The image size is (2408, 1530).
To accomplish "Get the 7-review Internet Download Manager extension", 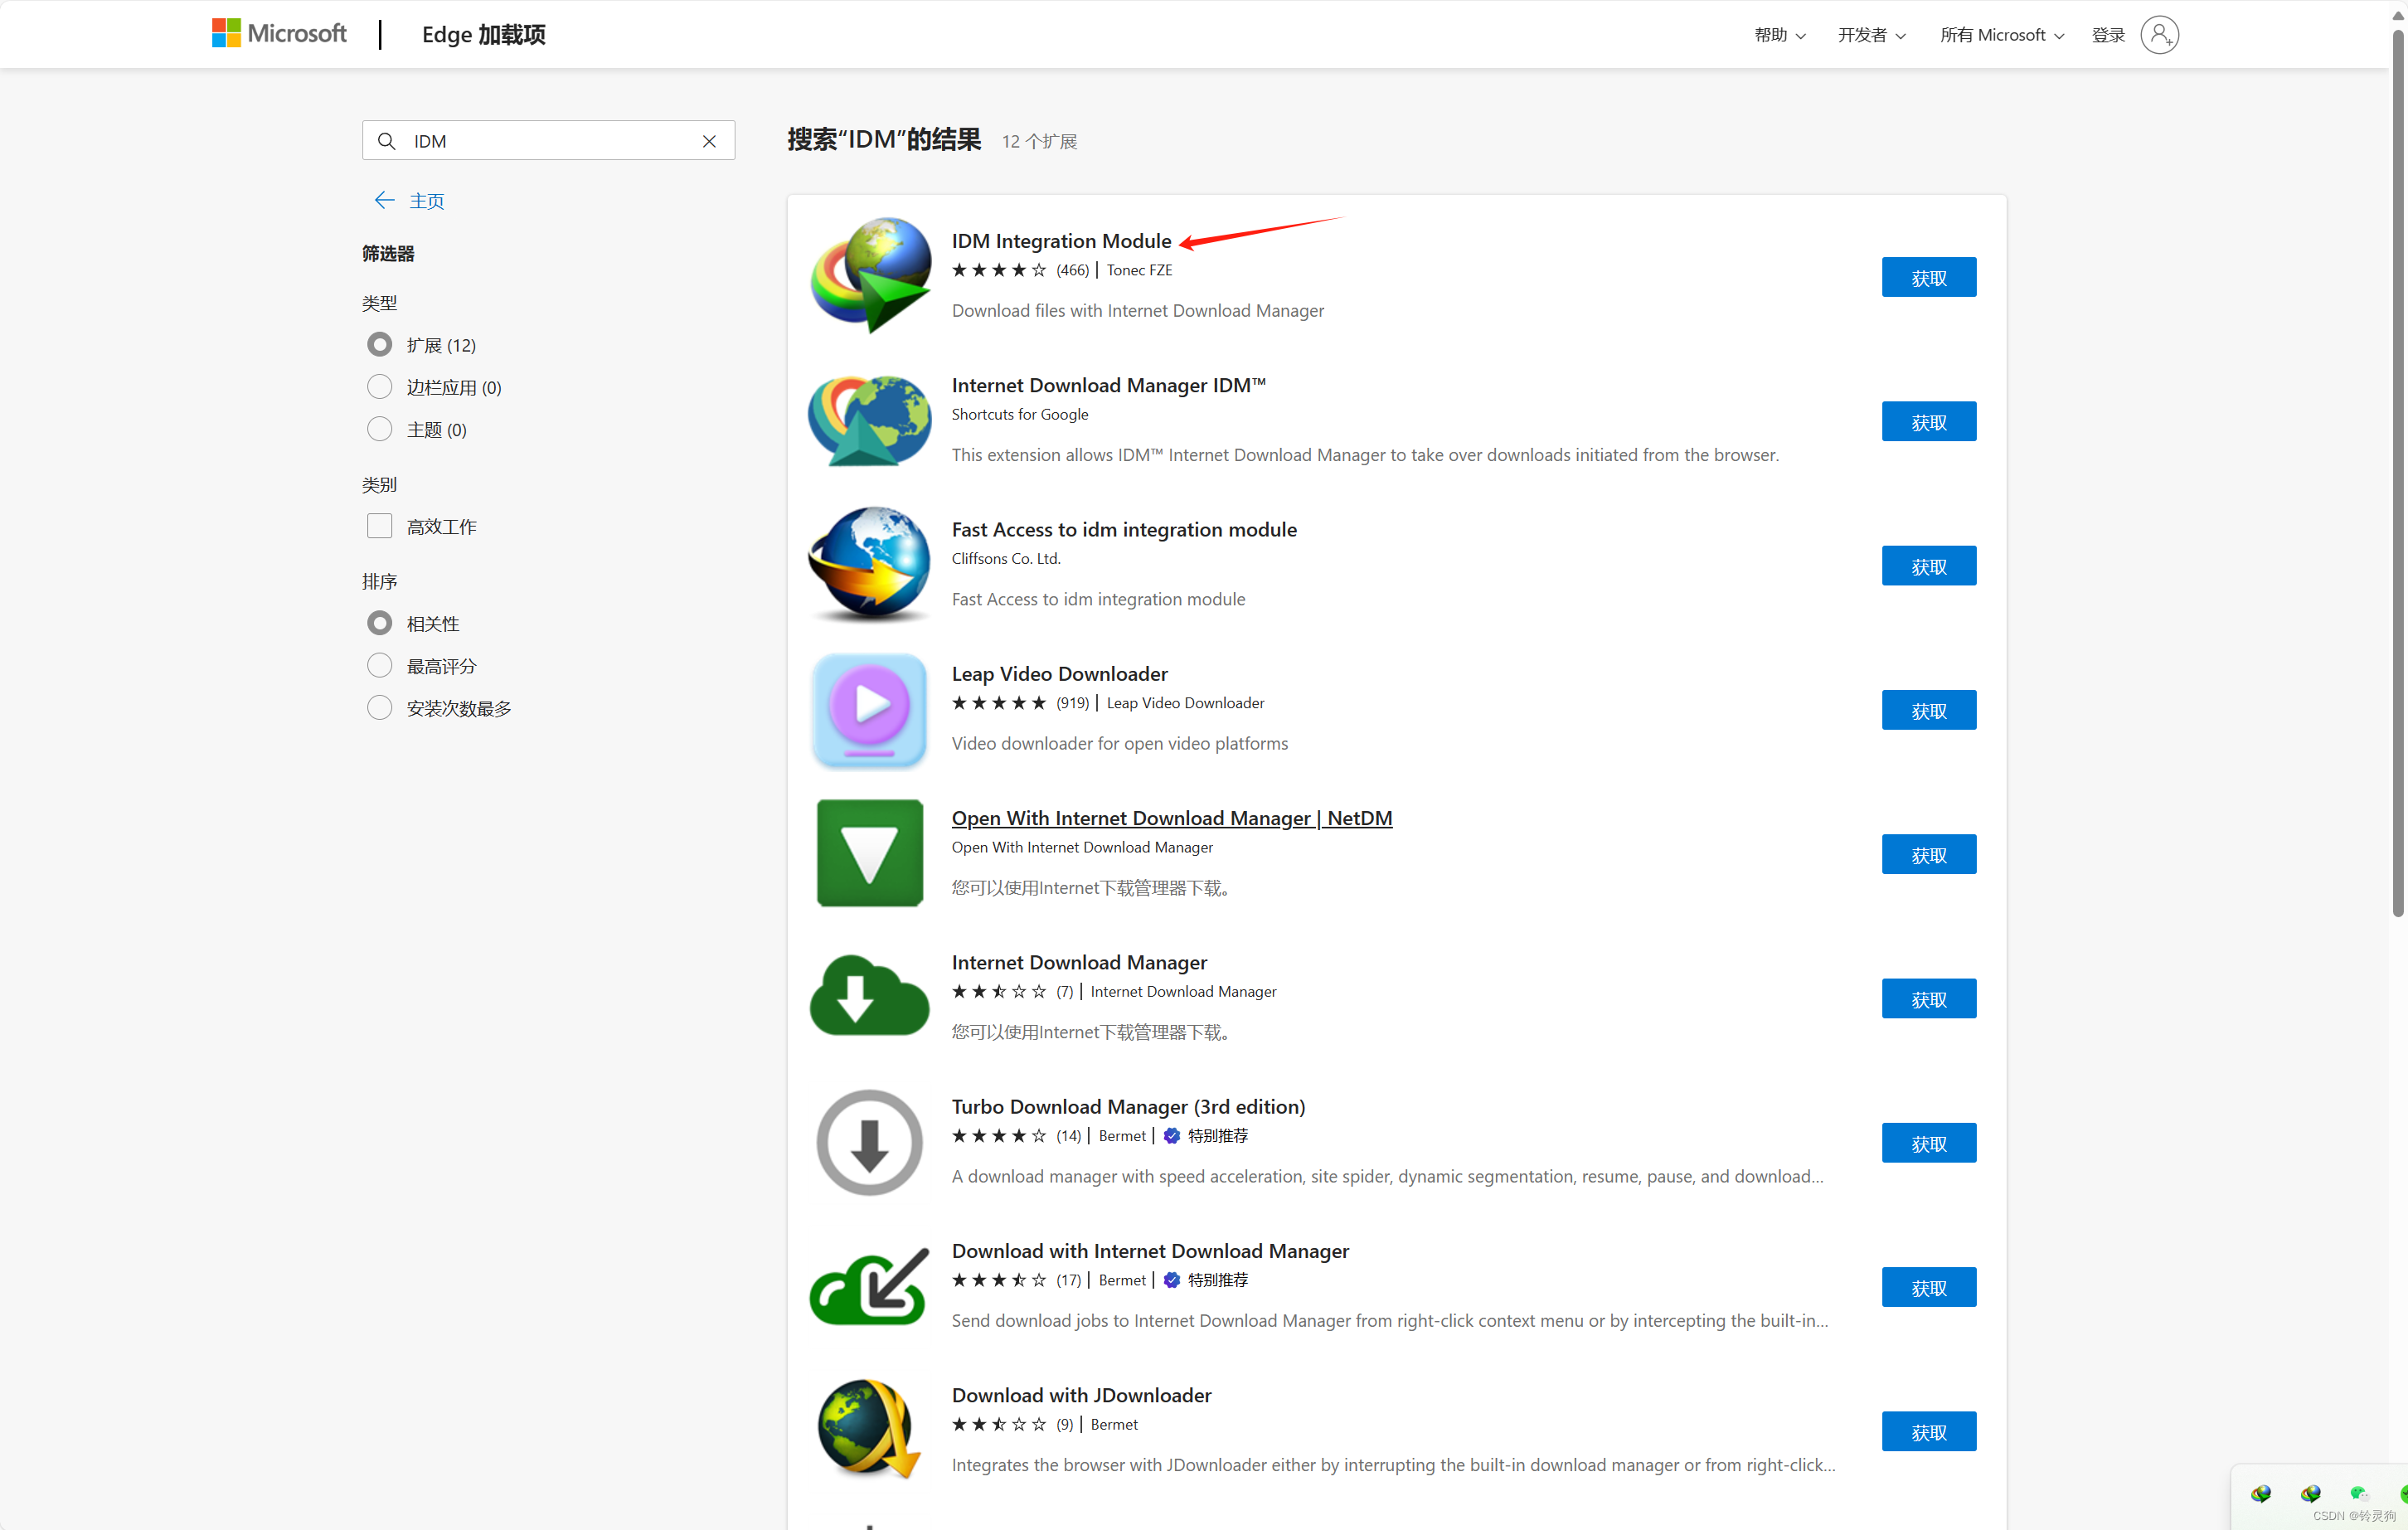I will click(x=1928, y=999).
